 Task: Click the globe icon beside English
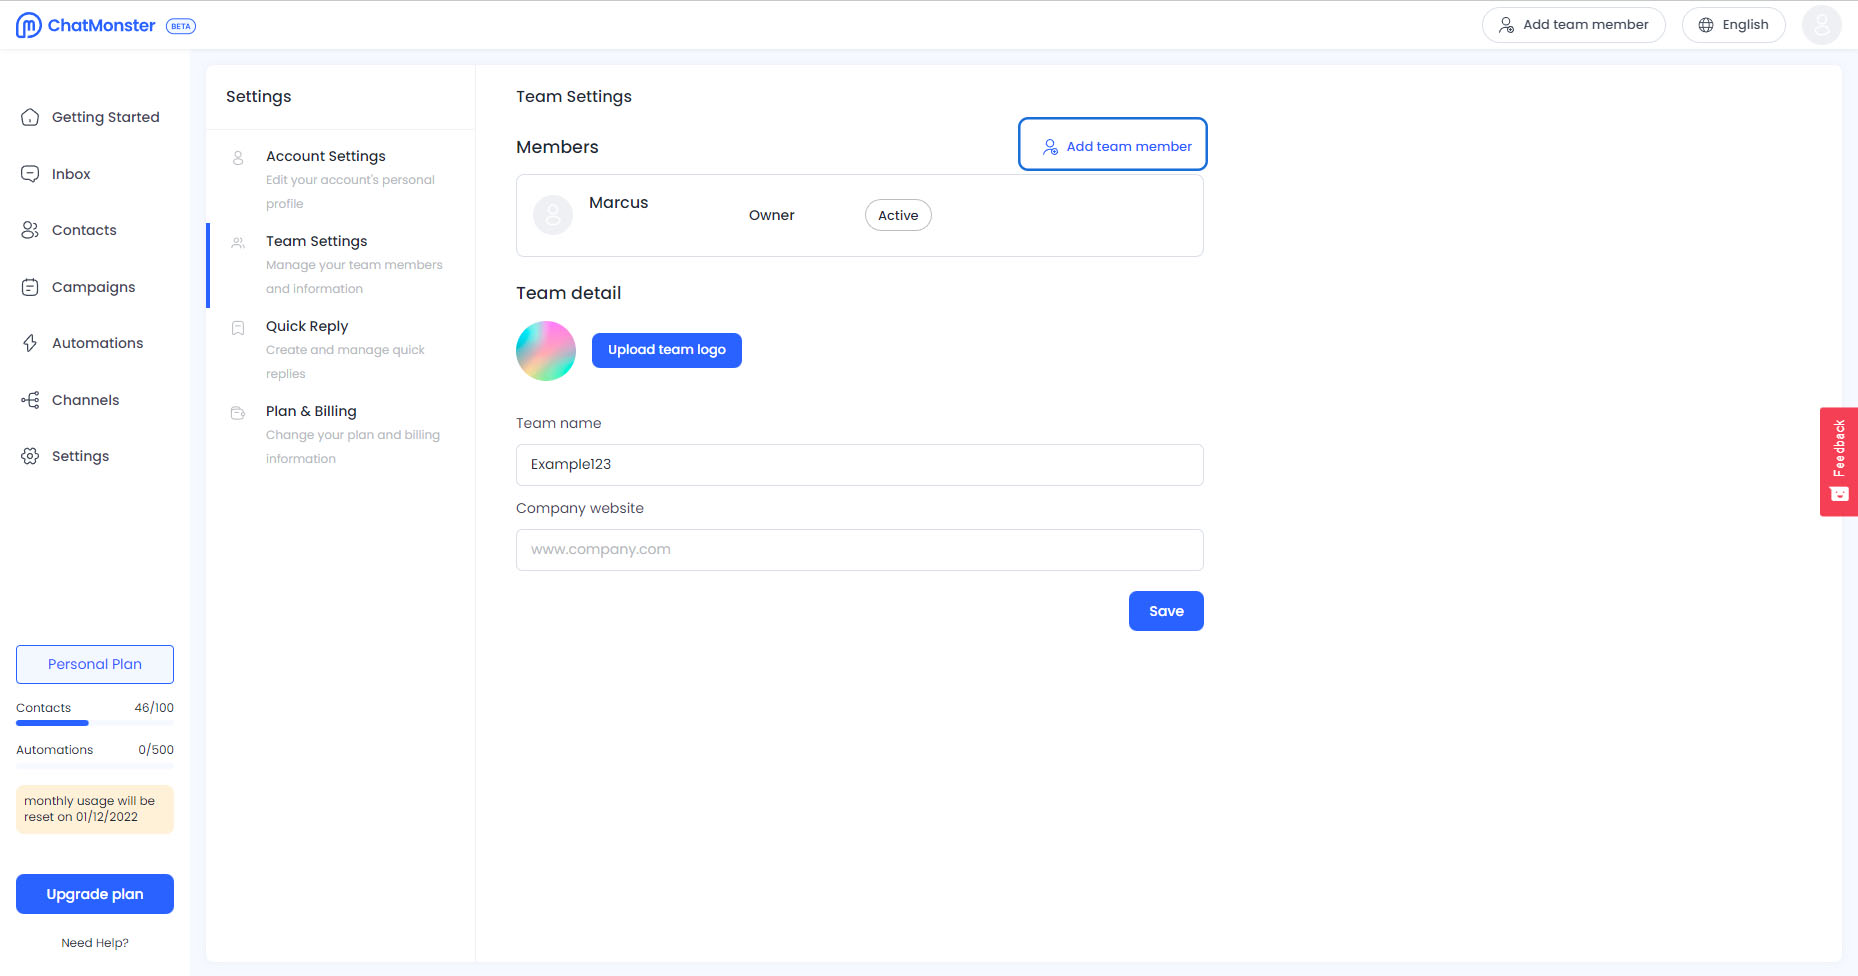1706,25
